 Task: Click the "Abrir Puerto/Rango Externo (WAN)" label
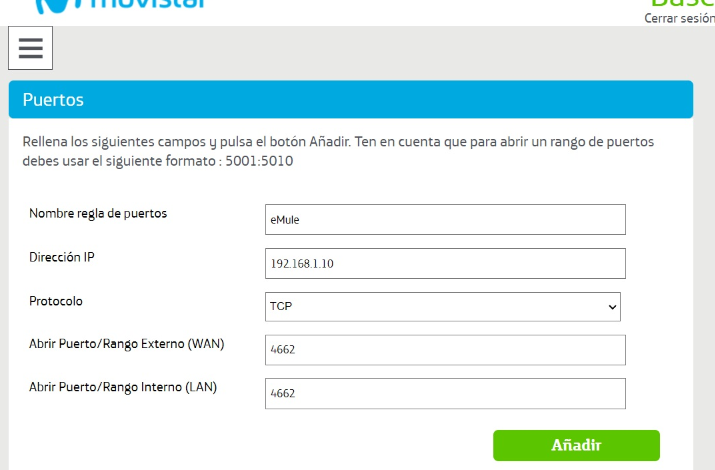pyautogui.click(x=126, y=344)
